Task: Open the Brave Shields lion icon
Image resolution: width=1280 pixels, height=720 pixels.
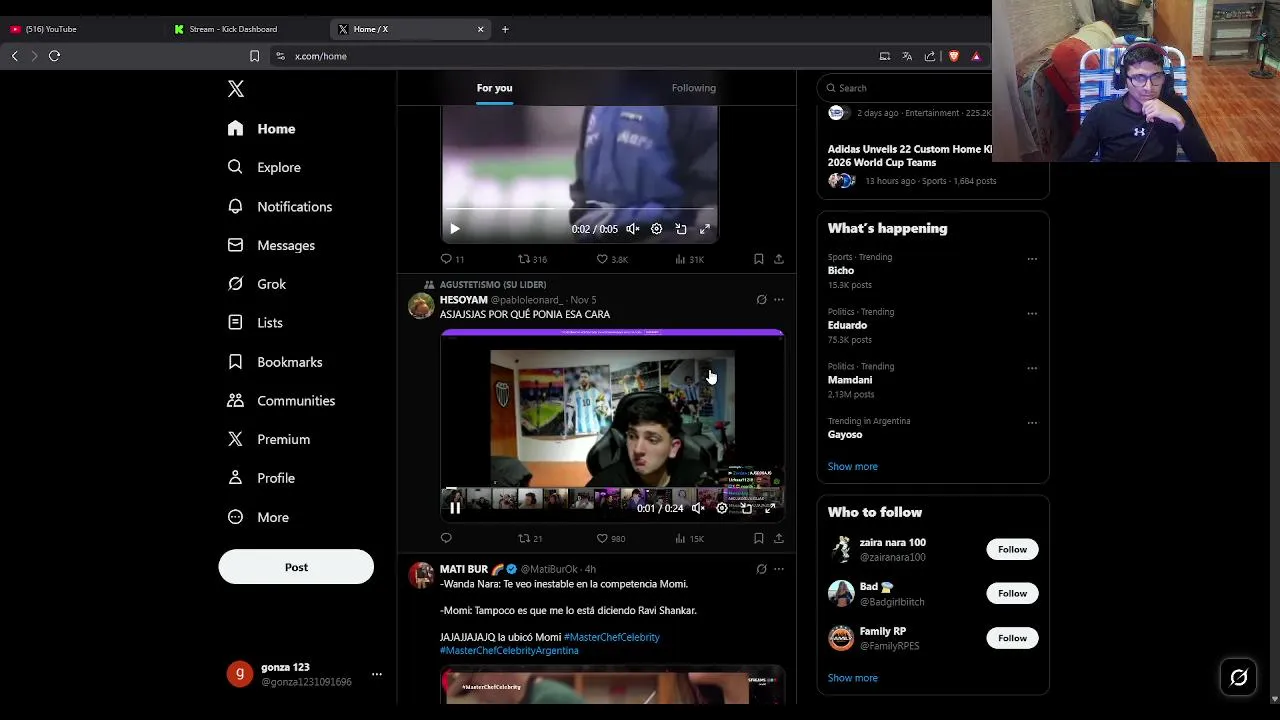Action: coord(954,56)
